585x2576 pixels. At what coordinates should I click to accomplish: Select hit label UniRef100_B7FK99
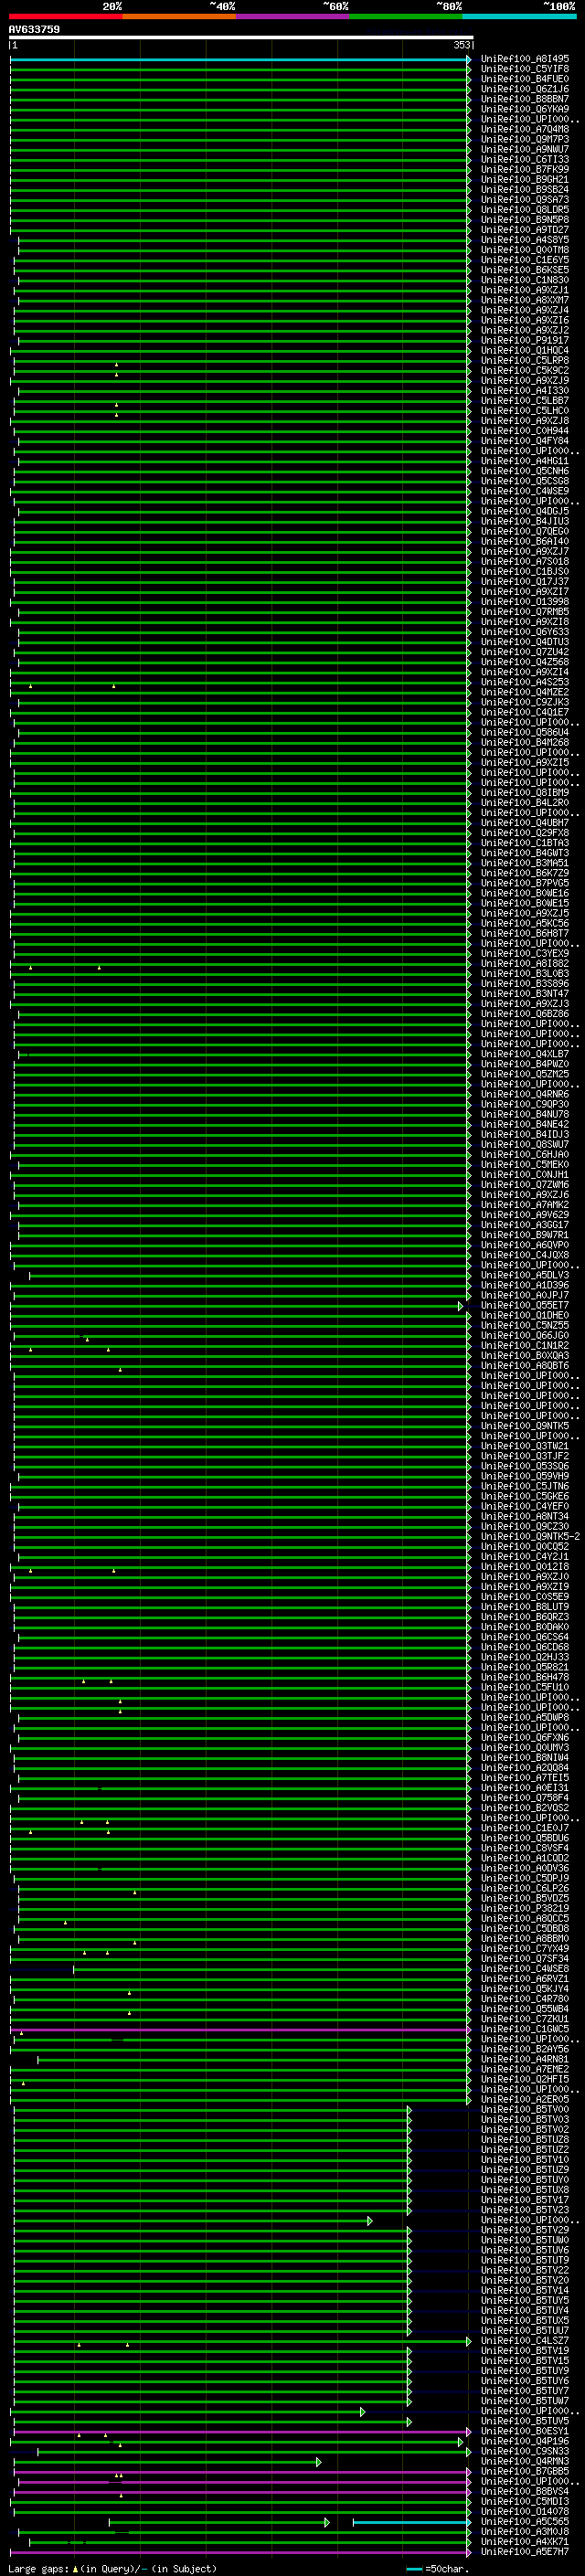(x=525, y=169)
